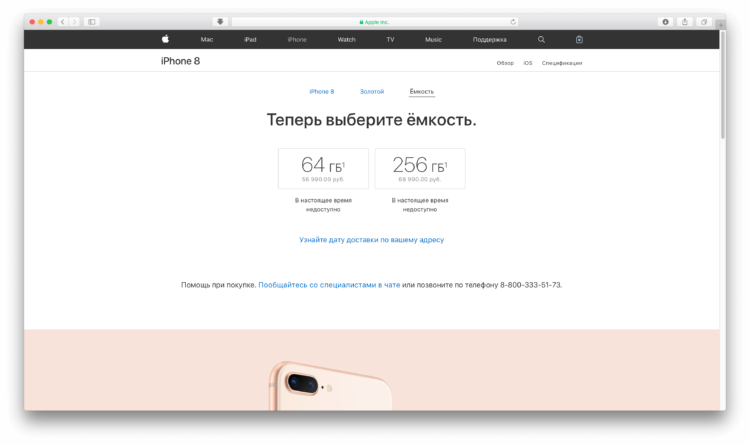
Task: Open the Mac menu item
Action: point(207,40)
